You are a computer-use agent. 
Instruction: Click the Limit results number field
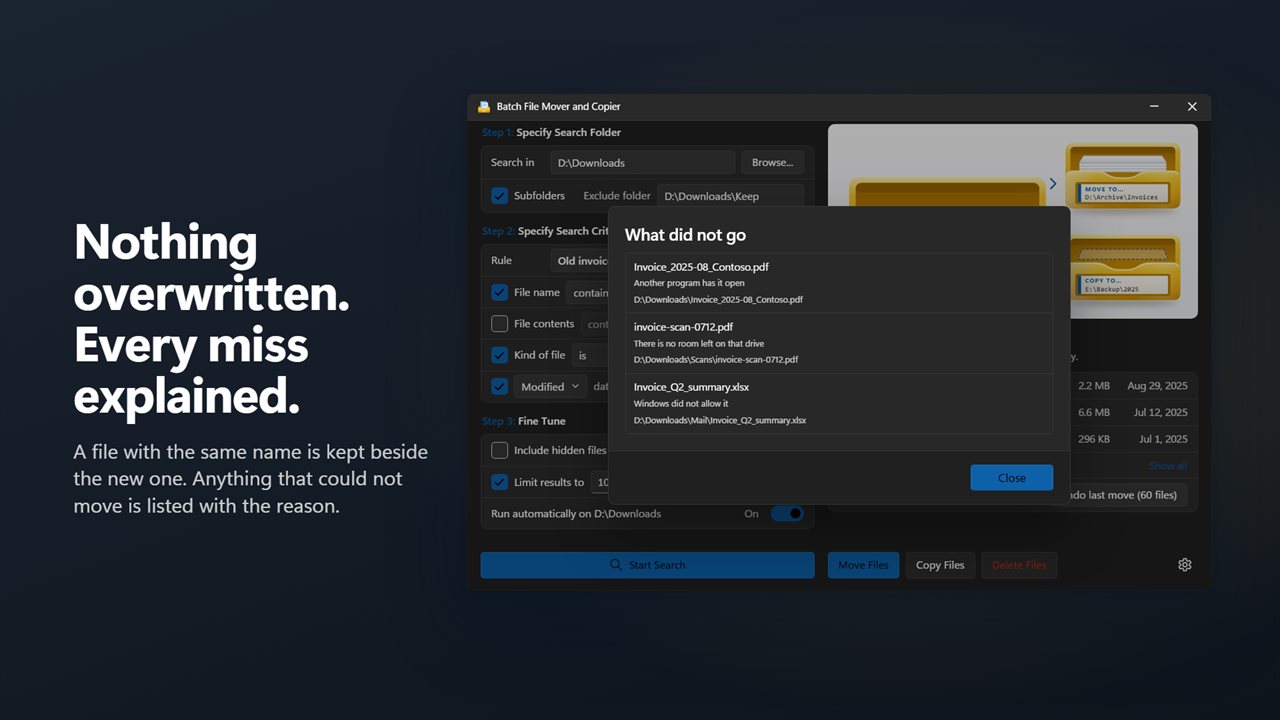[x=600, y=482]
